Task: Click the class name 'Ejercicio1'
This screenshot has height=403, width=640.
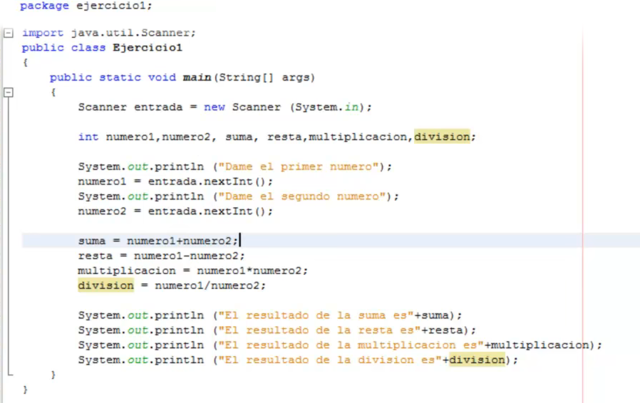Action: 147,48
